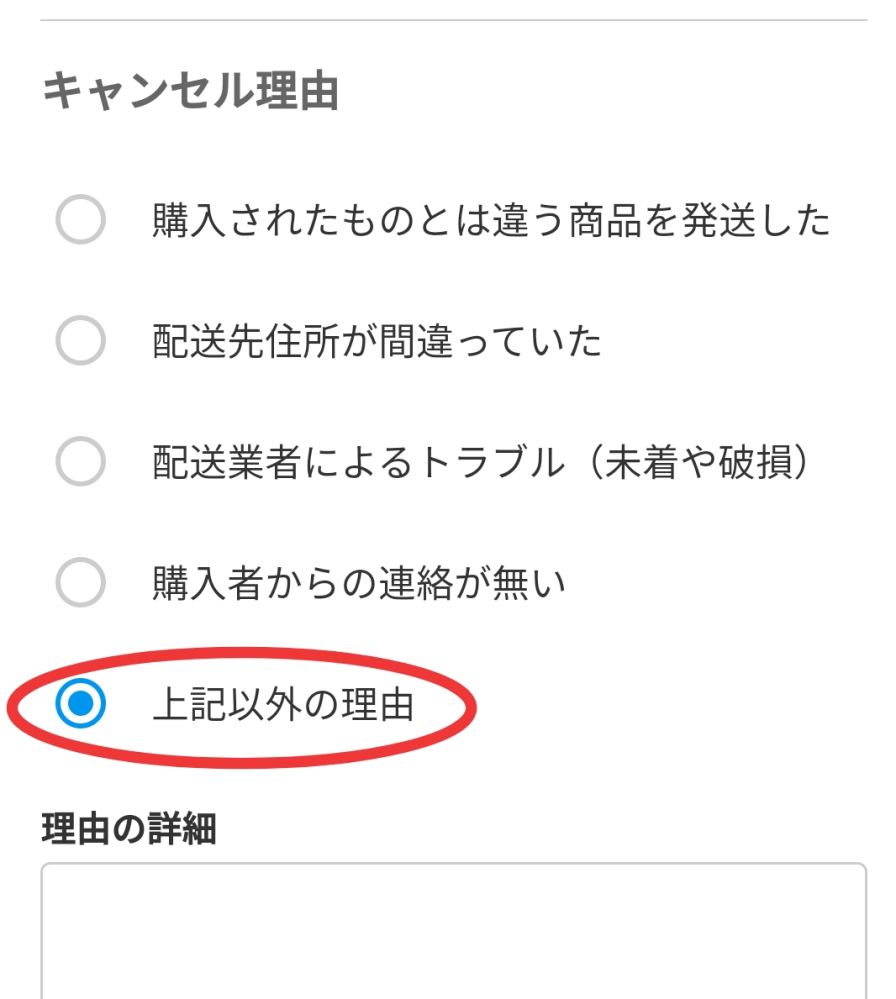Click the word 住所 in the second option
The image size is (896, 999).
[302, 341]
